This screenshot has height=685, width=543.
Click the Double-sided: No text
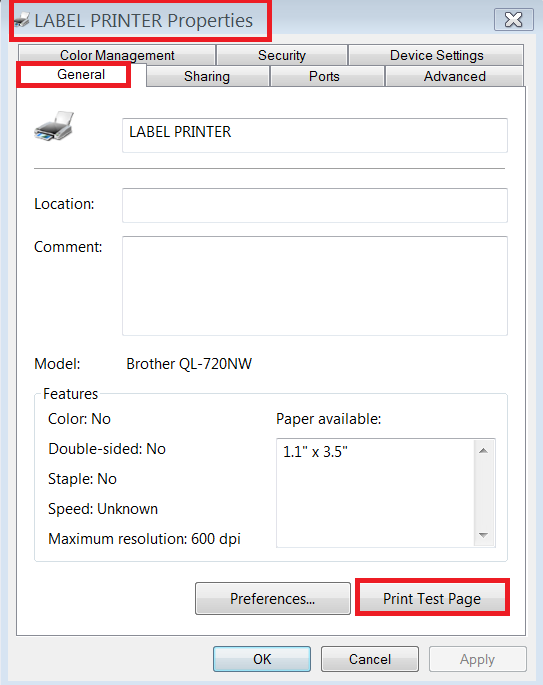tap(107, 449)
